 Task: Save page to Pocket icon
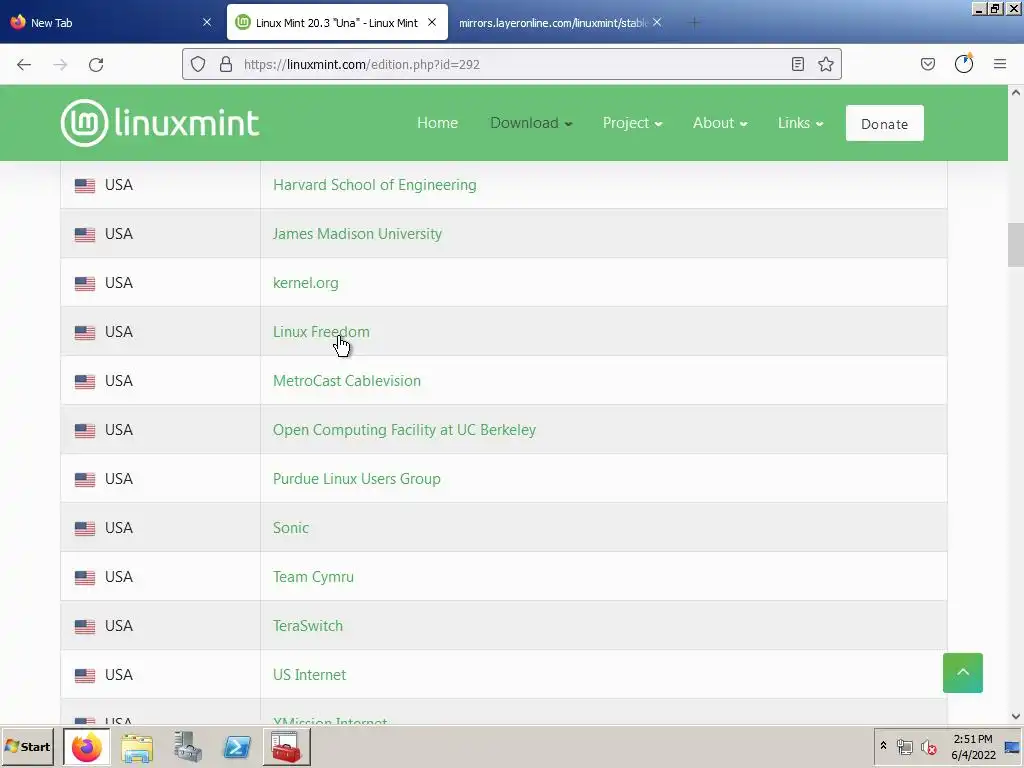927,64
